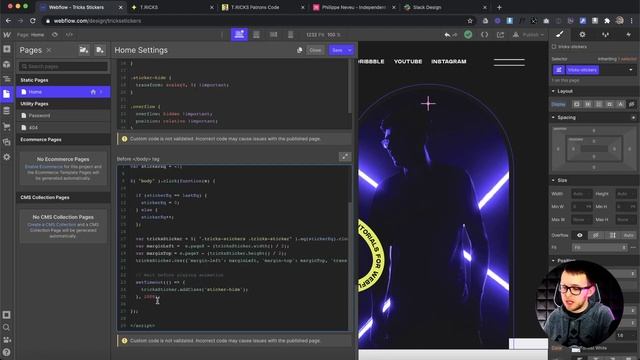Select the tablet breakpoint view
Viewport: 640px width, 360px height.
coord(256,35)
